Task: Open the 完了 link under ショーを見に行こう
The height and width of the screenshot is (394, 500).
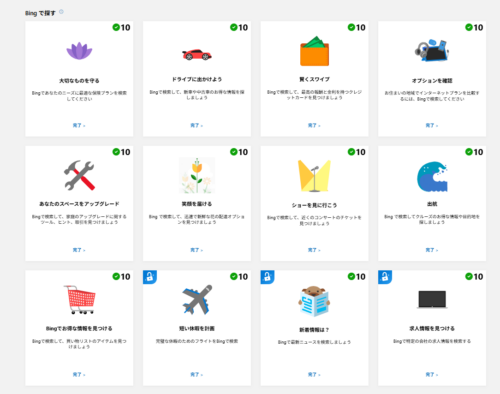Action: (314, 250)
